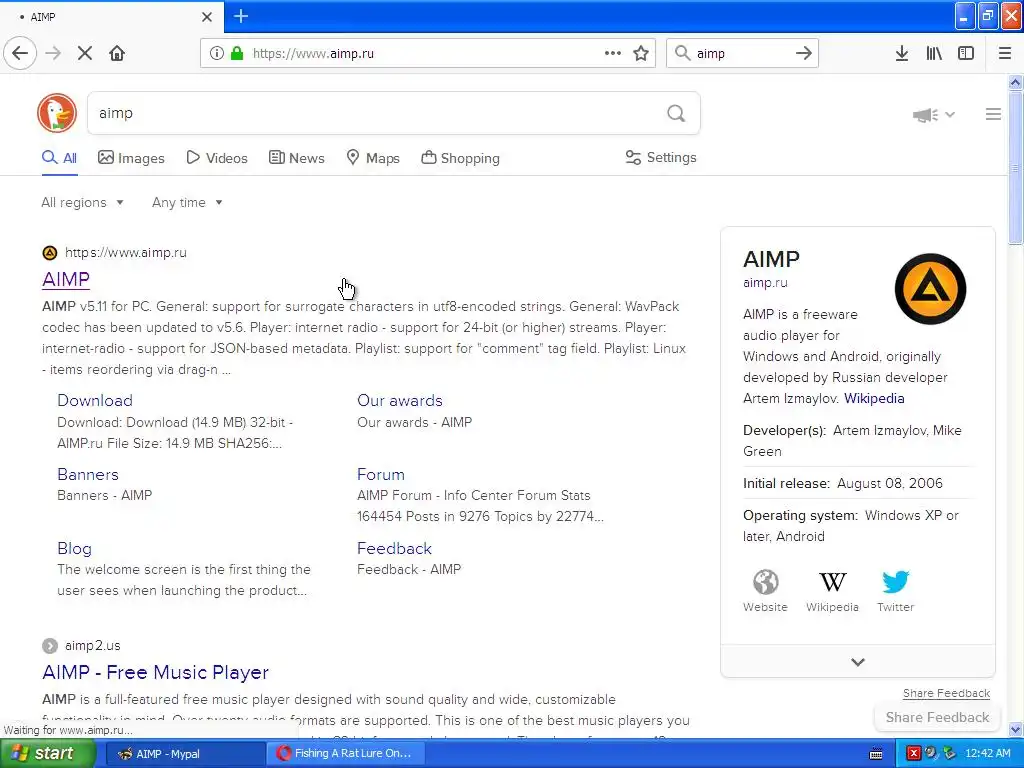1024x768 pixels.
Task: Open the Forum sitelink
Action: coord(381,474)
